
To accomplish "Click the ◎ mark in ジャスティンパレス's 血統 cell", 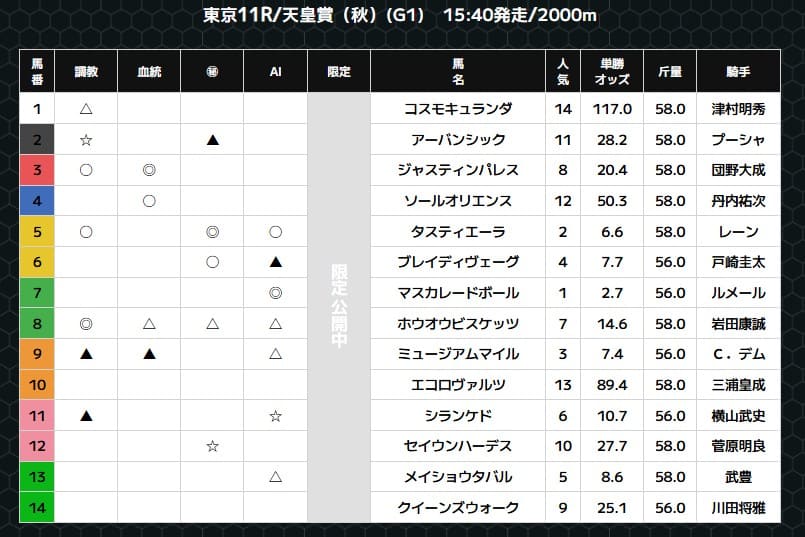I will (x=149, y=170).
